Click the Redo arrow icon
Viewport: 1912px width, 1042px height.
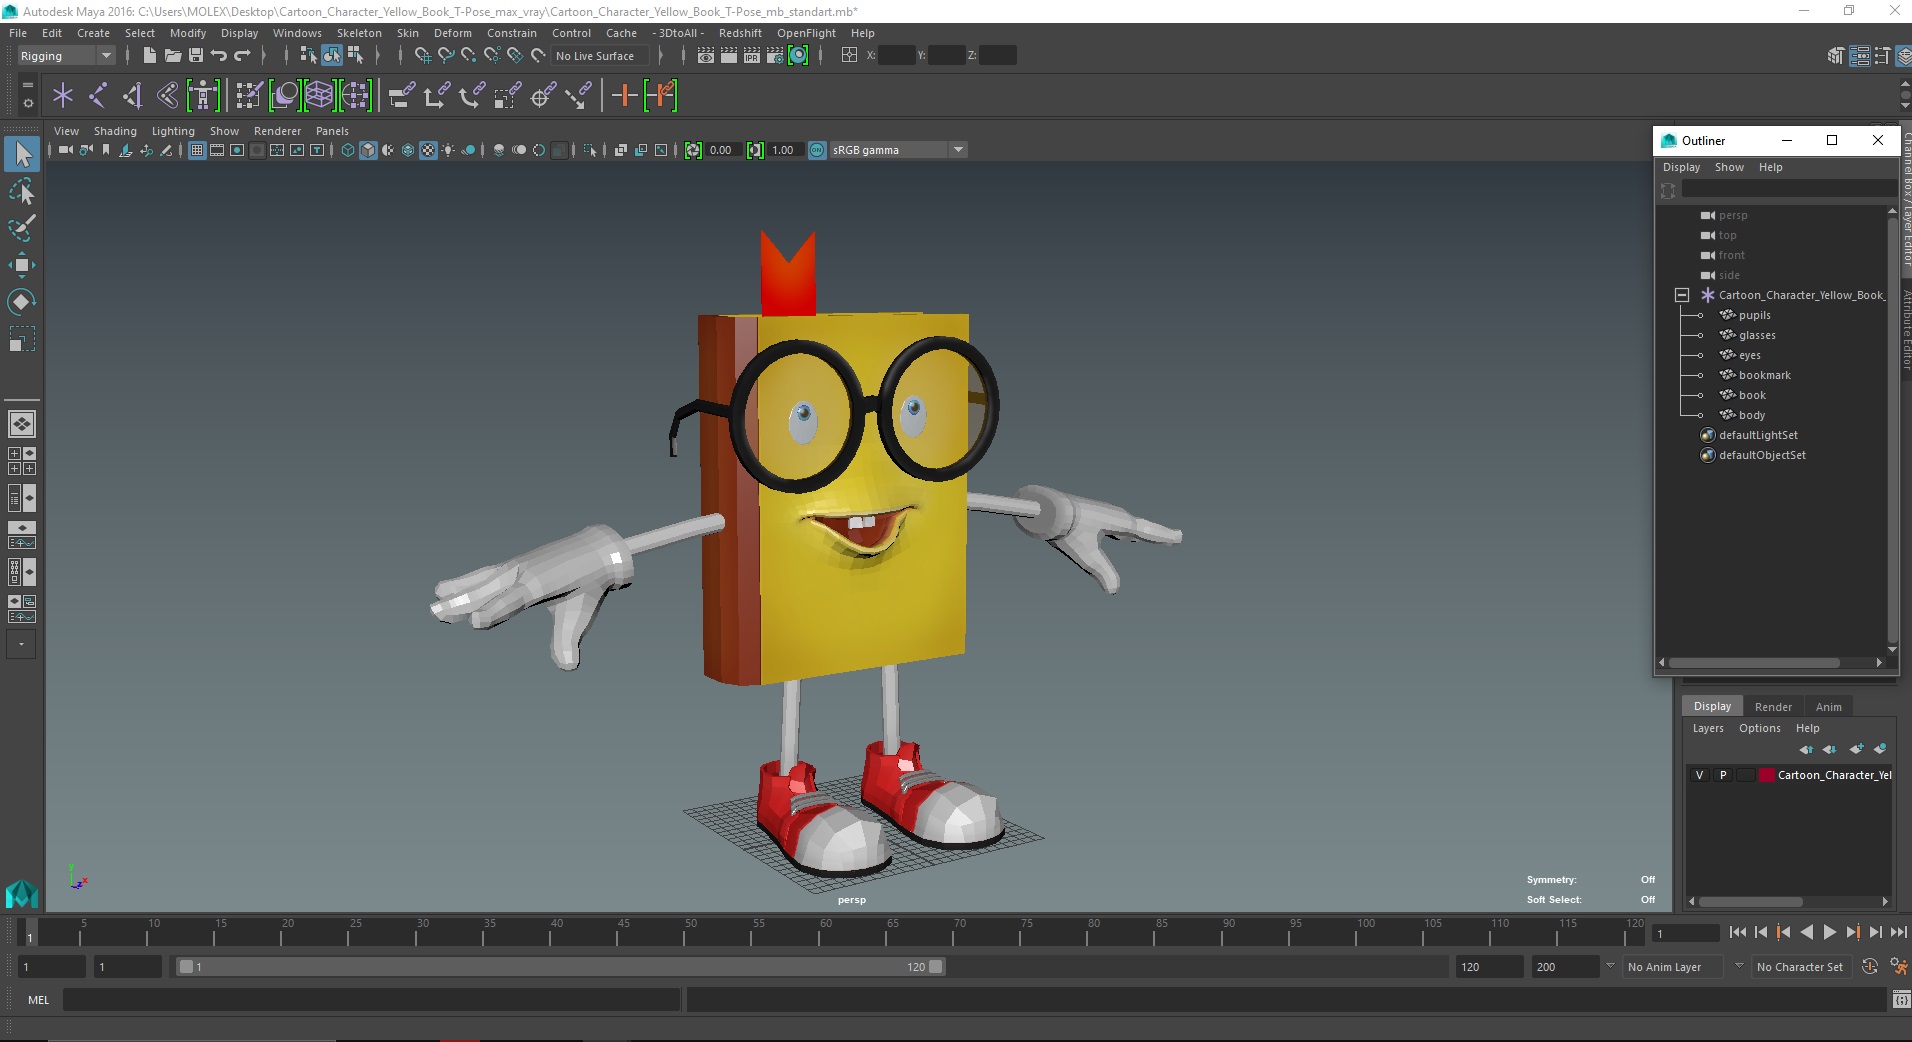coord(242,56)
